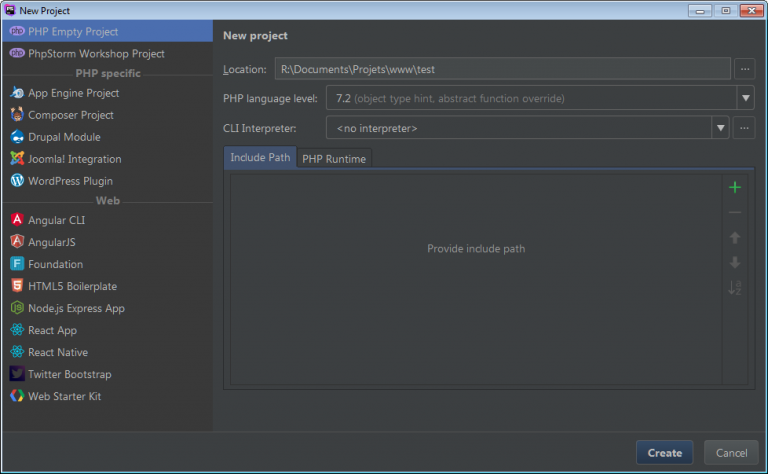The width and height of the screenshot is (768, 474).
Task: Open the CLI Interpreter dropdown arrow
Action: tap(720, 128)
